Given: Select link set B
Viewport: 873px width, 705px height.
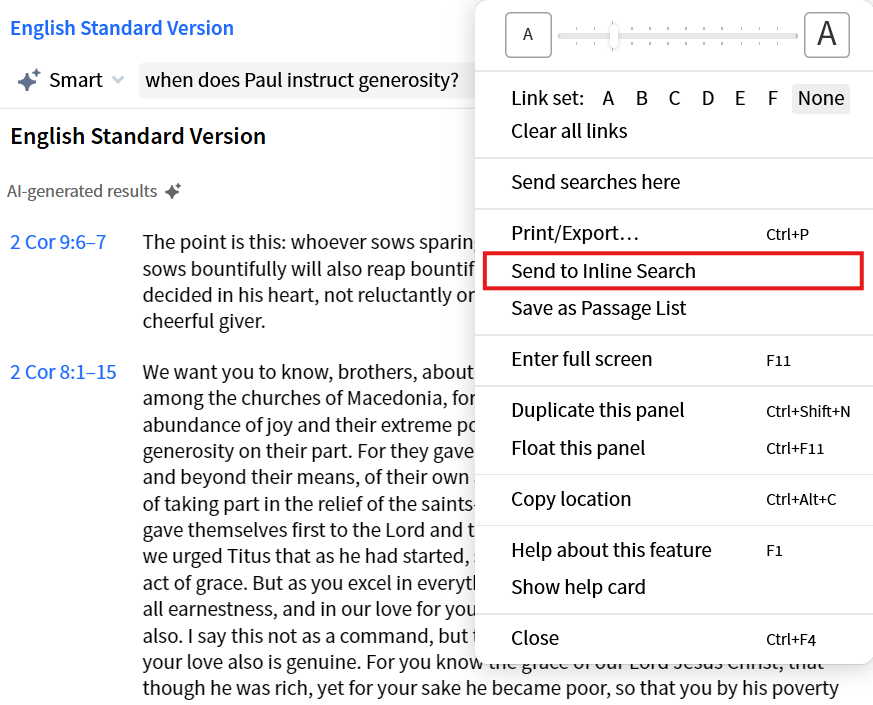Looking at the screenshot, I should (x=641, y=99).
